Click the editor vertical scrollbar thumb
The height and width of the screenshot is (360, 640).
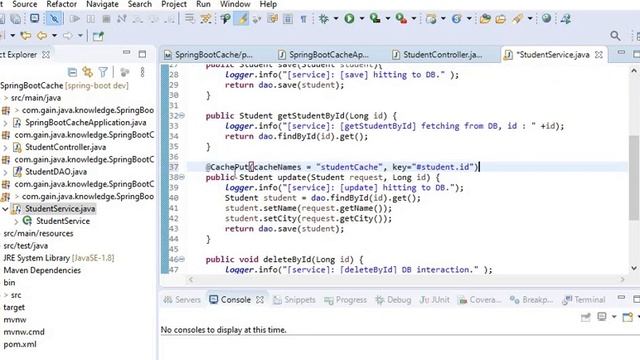pyautogui.click(x=633, y=178)
